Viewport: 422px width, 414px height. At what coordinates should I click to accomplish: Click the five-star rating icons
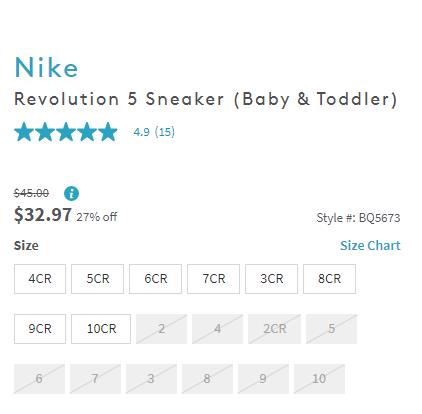66,132
